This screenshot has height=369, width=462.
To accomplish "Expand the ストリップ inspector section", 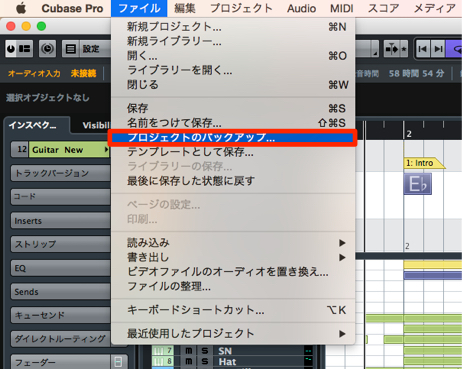I will (x=61, y=244).
